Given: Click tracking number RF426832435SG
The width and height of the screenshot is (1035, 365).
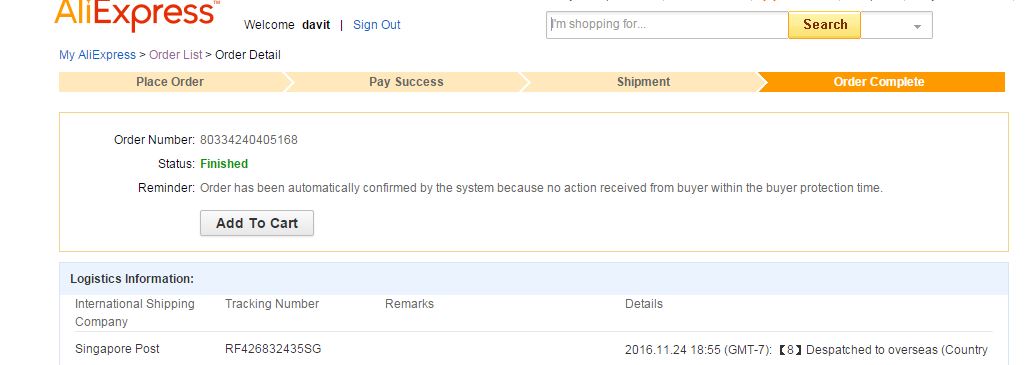Looking at the screenshot, I should click(273, 349).
